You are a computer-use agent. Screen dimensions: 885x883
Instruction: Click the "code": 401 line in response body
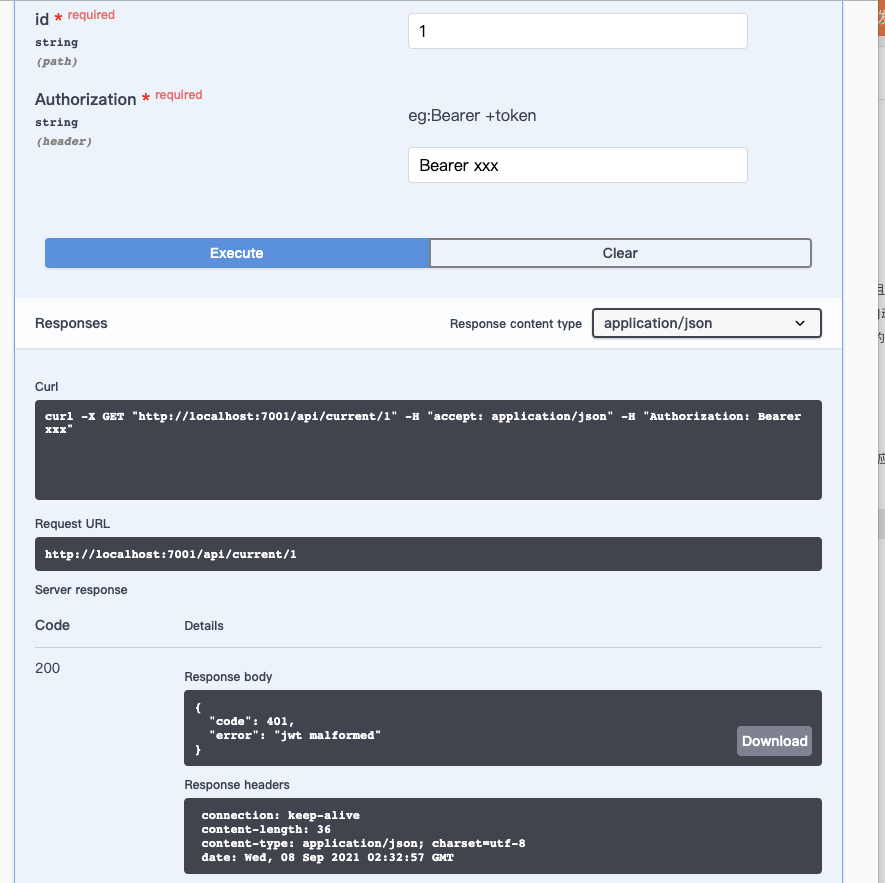[252, 721]
